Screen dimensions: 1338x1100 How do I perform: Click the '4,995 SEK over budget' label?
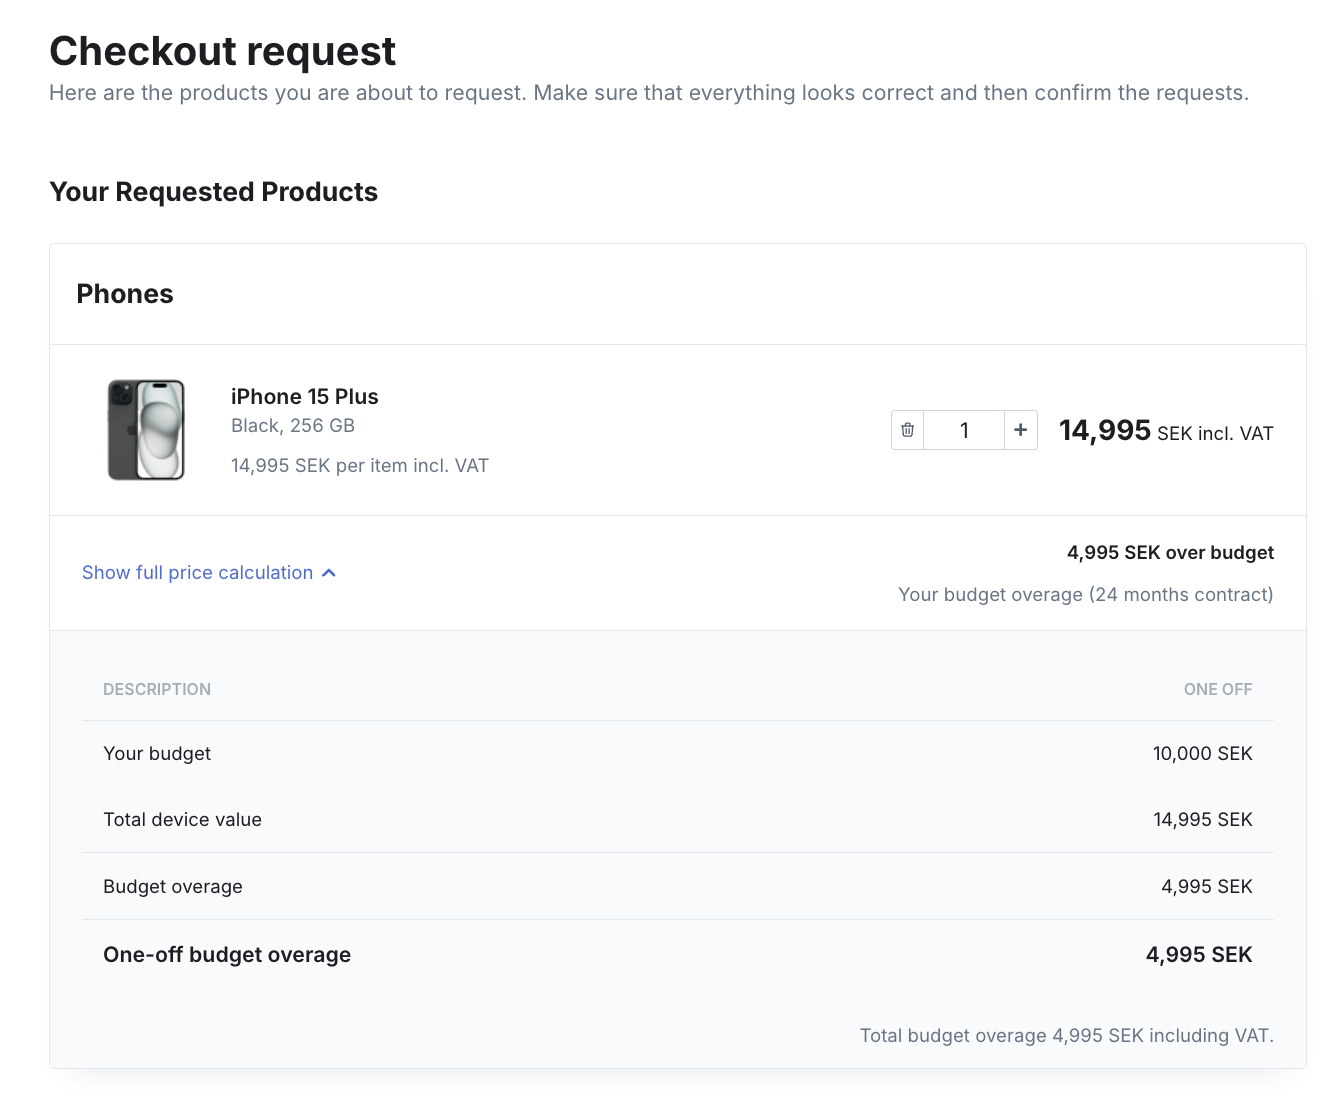pyautogui.click(x=1170, y=553)
